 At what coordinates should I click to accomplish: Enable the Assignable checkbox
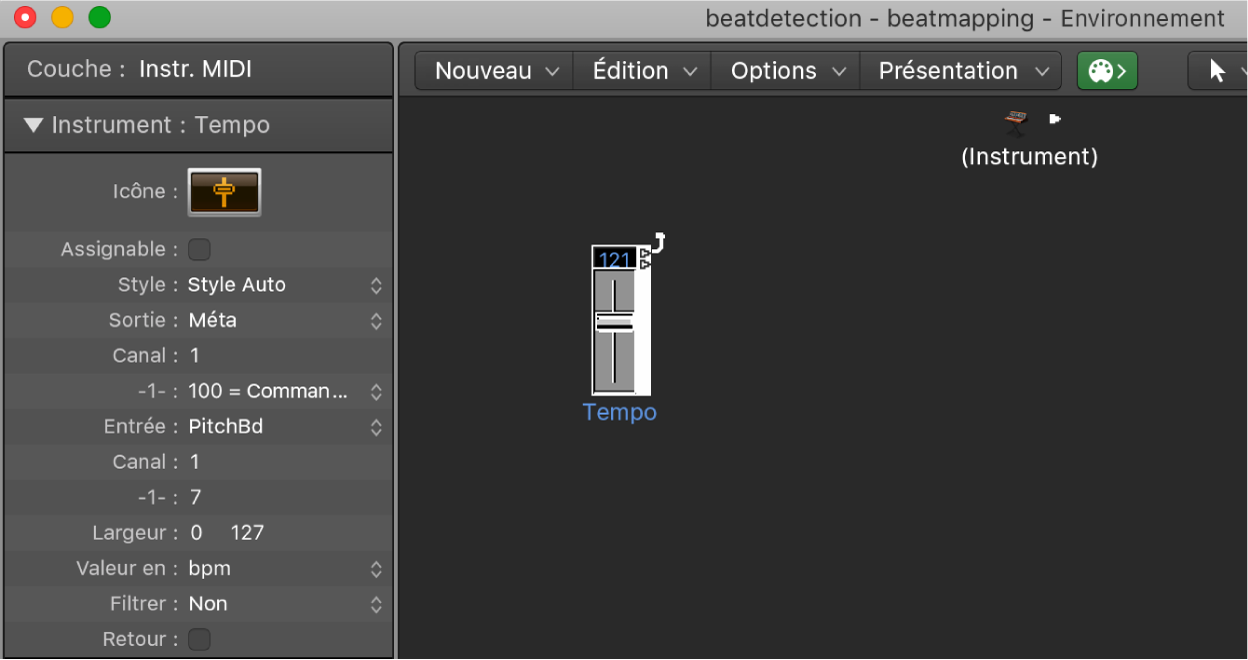200,249
